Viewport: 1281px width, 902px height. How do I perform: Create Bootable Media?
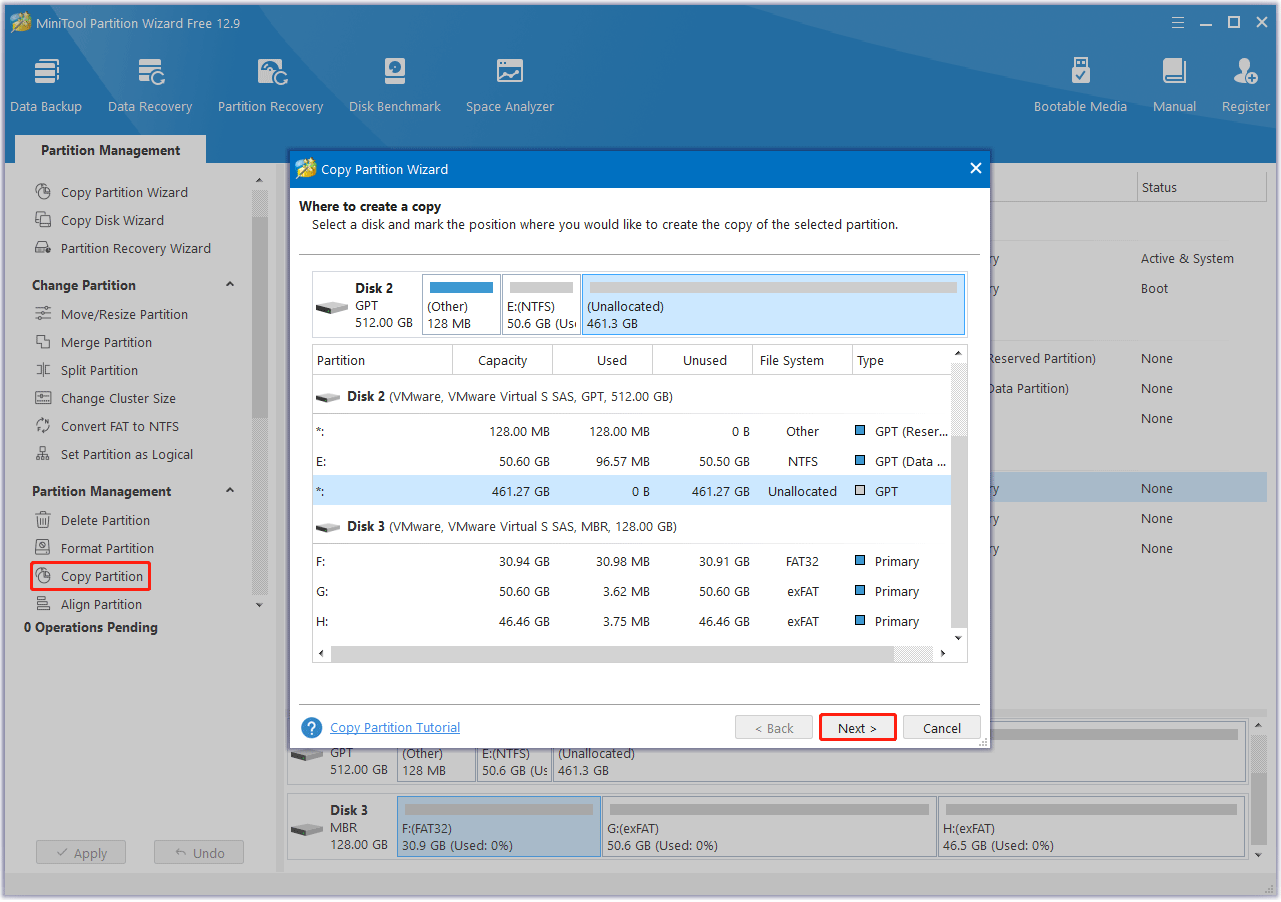tap(1080, 86)
